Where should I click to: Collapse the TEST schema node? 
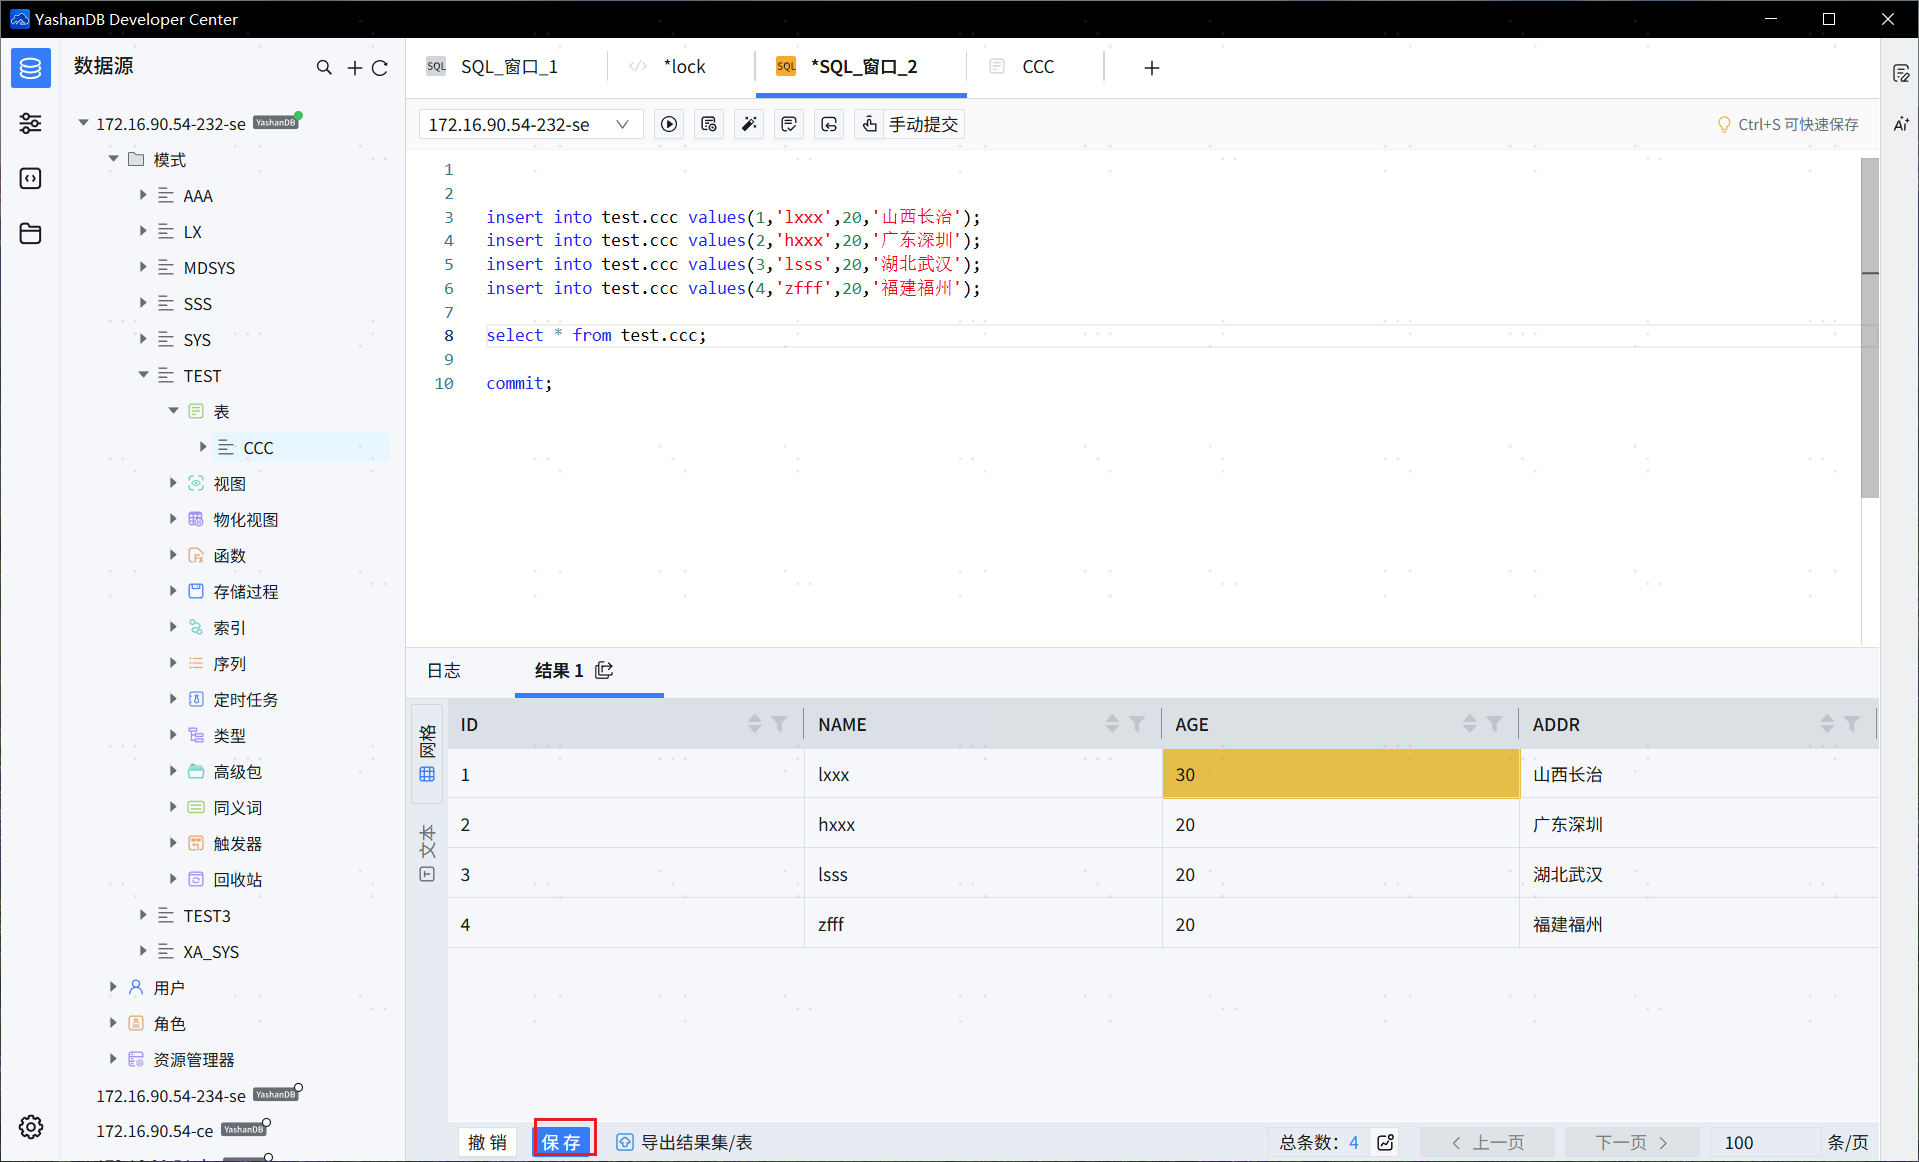tap(143, 375)
